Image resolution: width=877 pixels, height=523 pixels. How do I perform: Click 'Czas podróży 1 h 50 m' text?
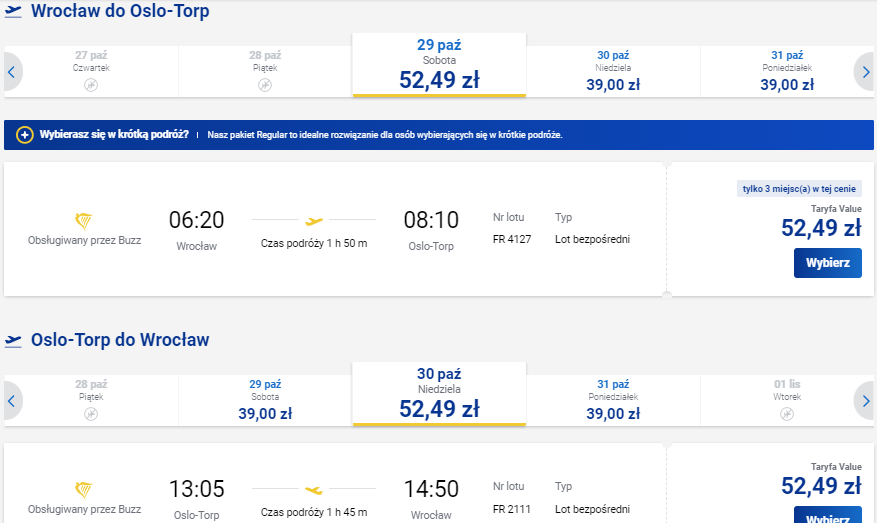click(314, 243)
